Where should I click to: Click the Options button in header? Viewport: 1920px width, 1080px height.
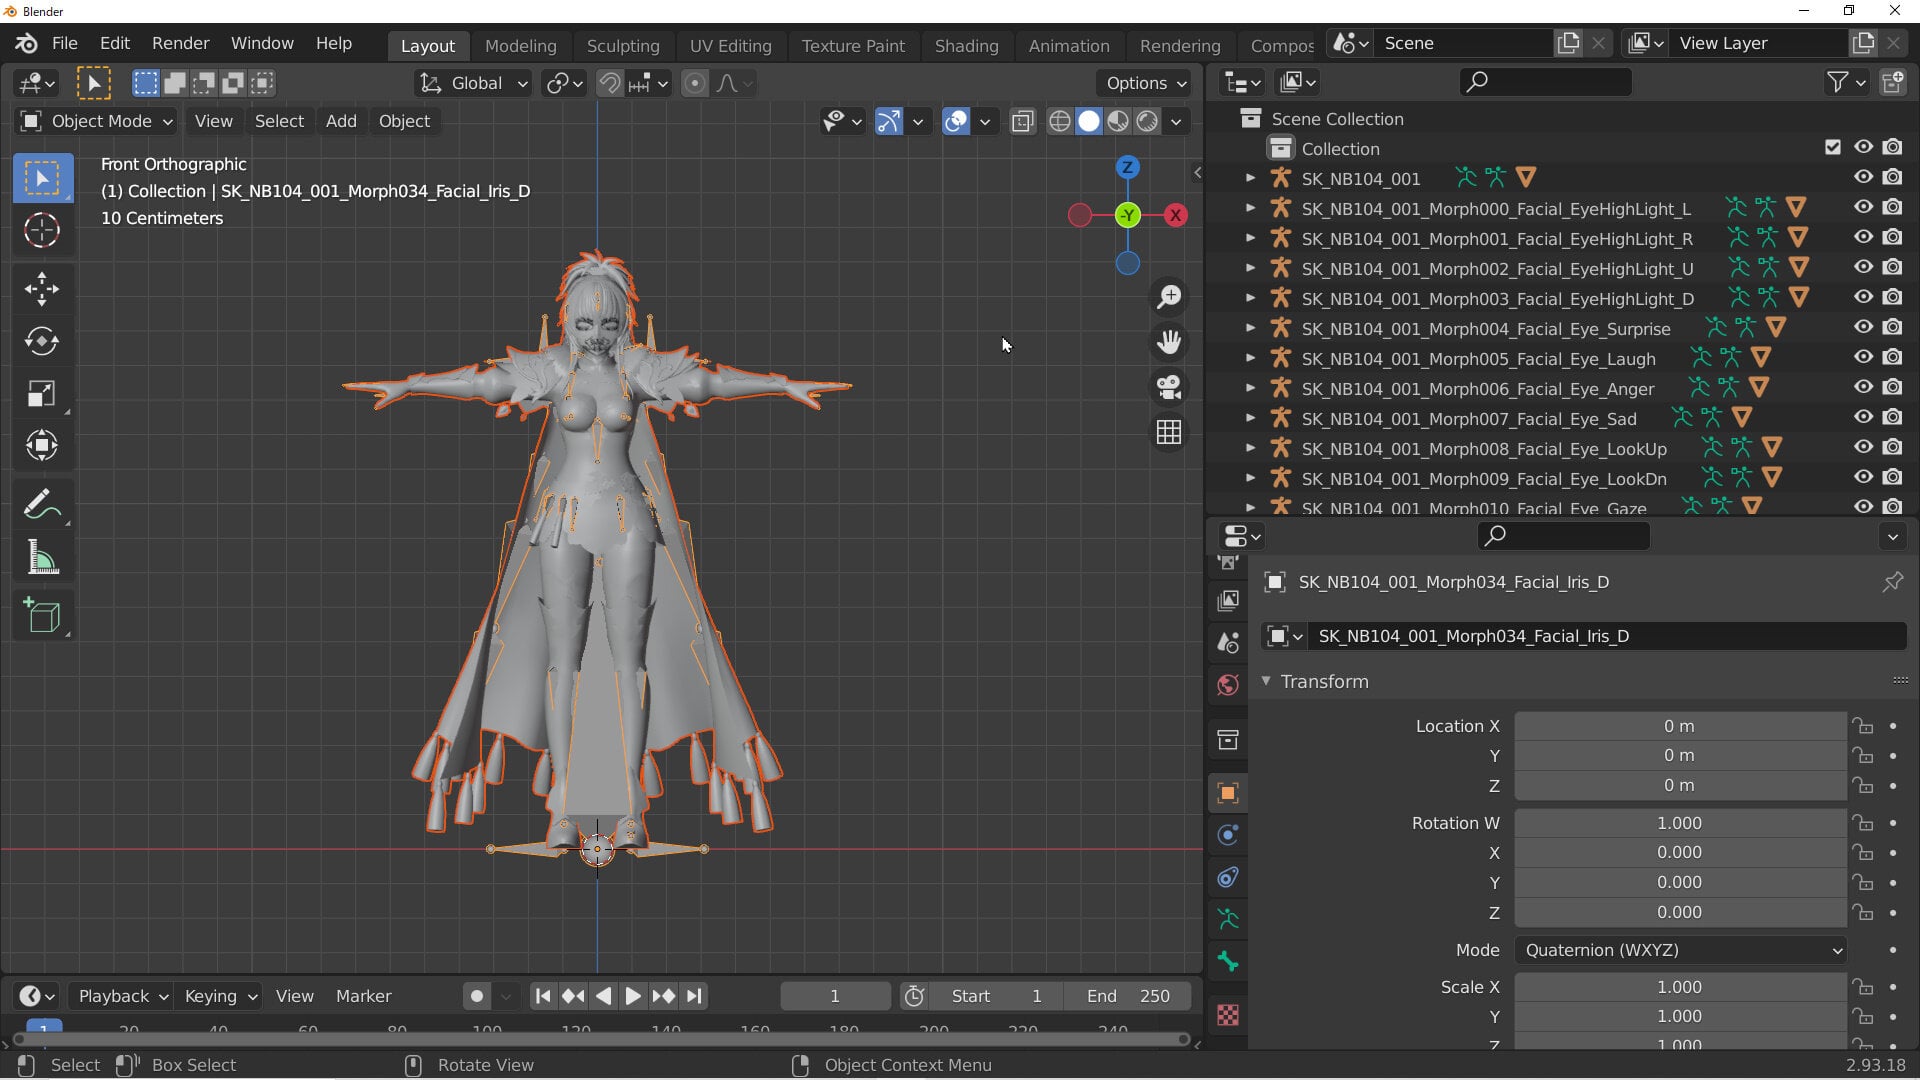(x=1146, y=83)
